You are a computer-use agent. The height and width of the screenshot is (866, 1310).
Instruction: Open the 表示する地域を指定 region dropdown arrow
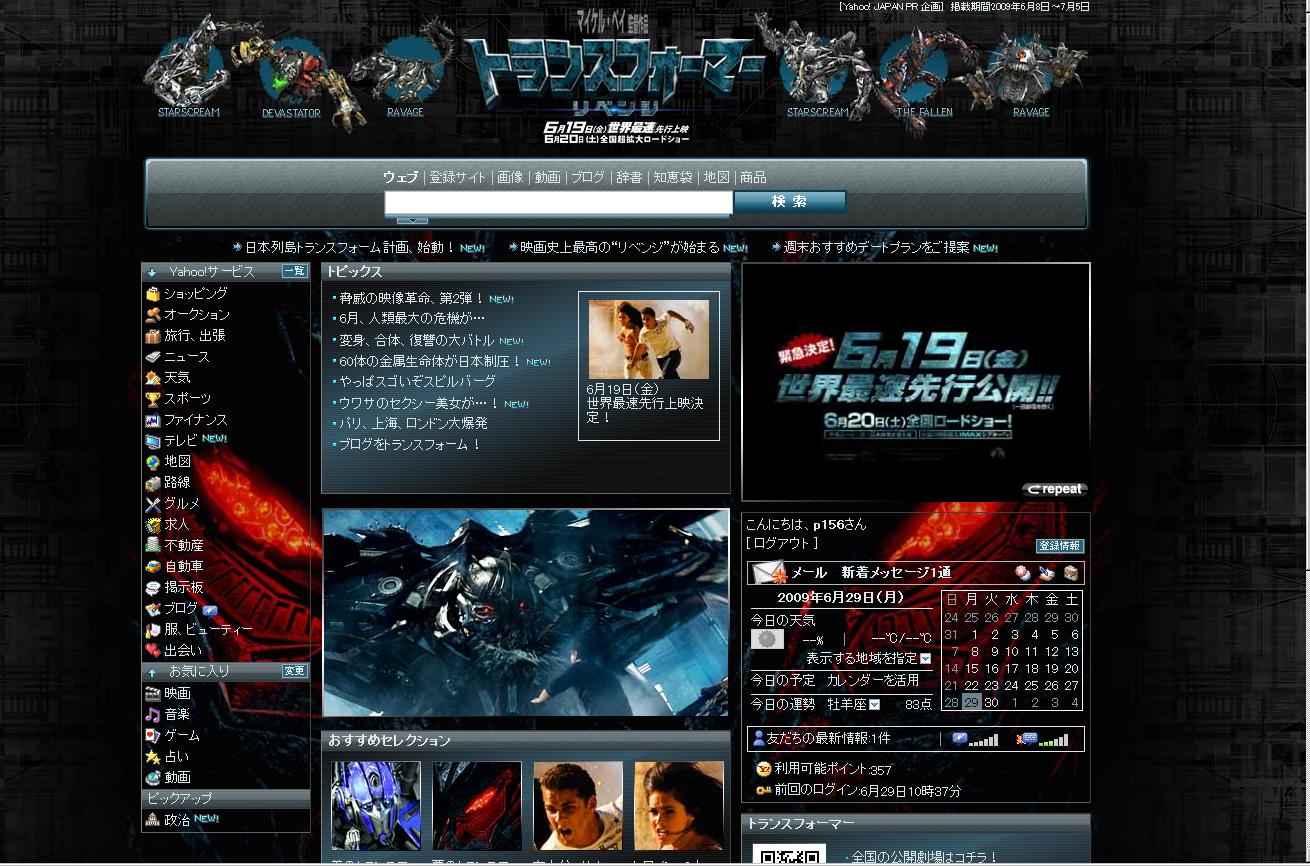pos(925,659)
